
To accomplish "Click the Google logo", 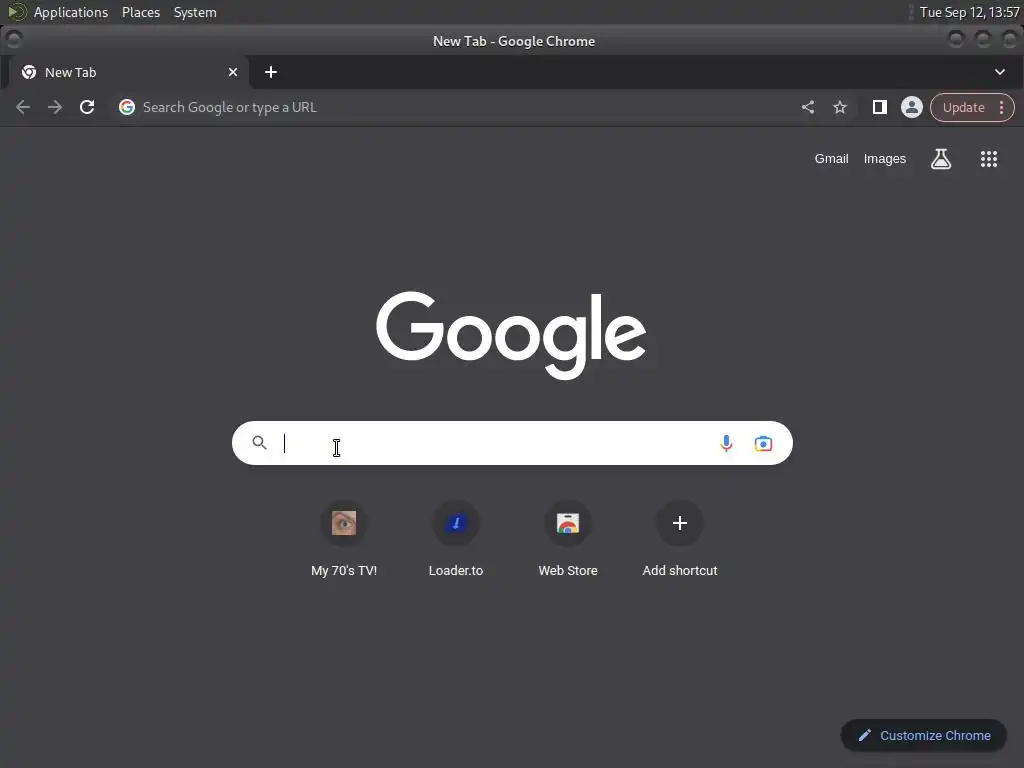I will [511, 335].
